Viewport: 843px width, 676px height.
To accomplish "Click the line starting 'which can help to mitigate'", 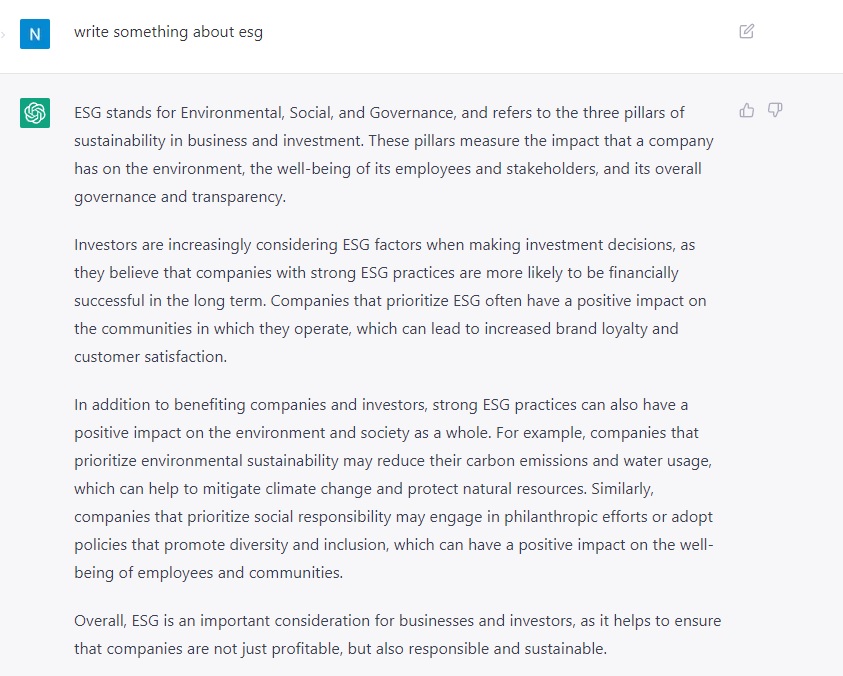I will (364, 489).
